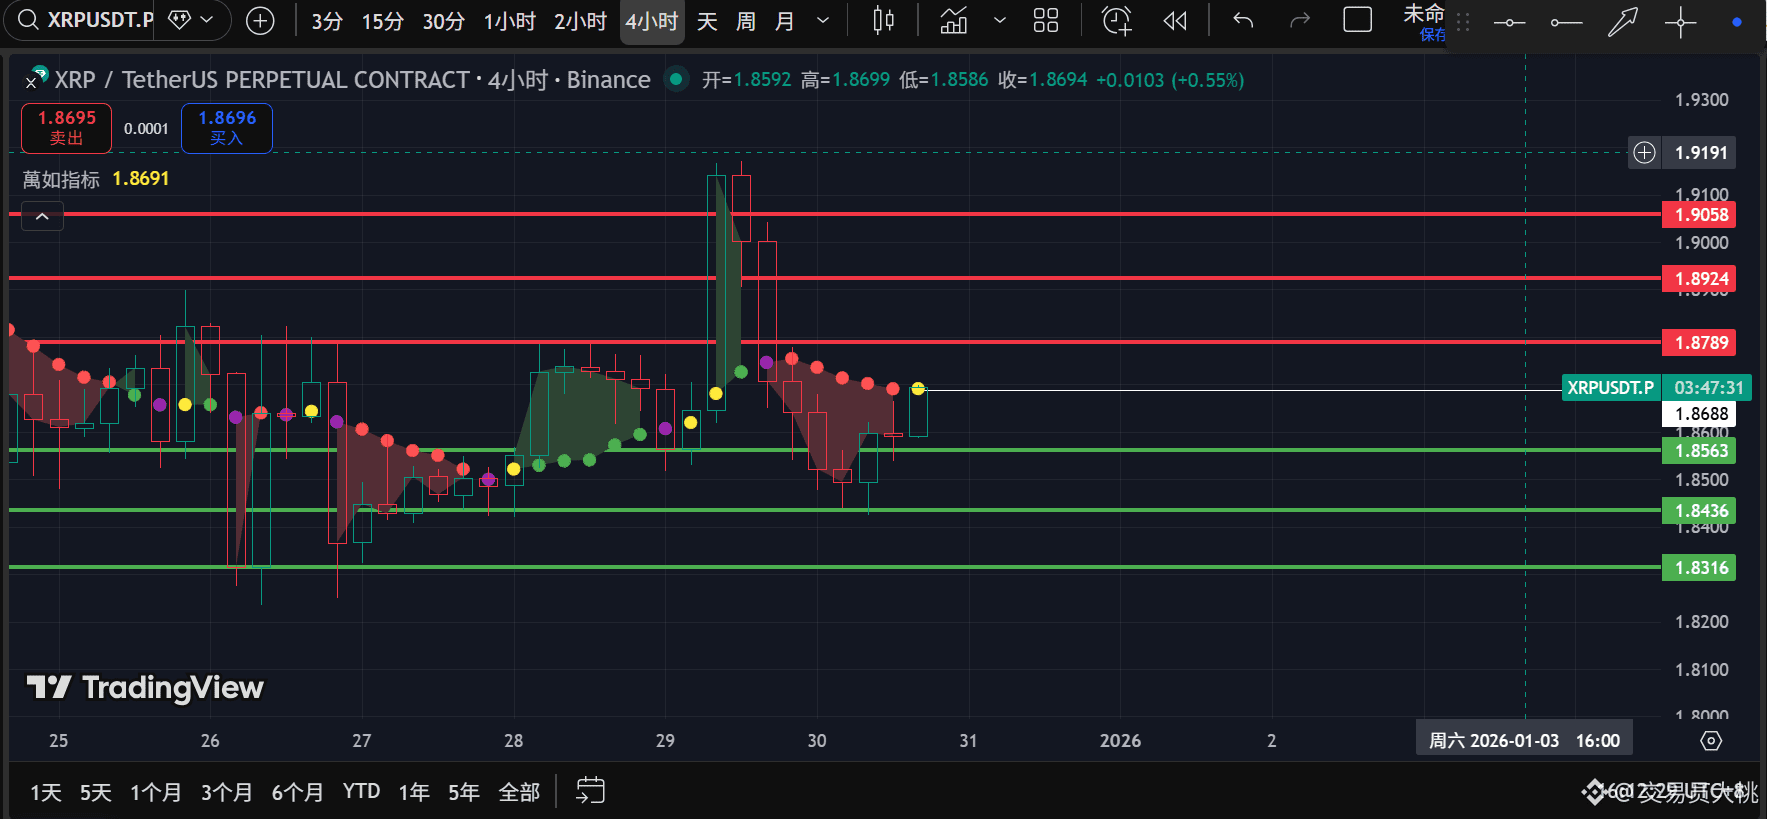Set range to 1个月
Screen dimensions: 1767x819
tap(156, 792)
